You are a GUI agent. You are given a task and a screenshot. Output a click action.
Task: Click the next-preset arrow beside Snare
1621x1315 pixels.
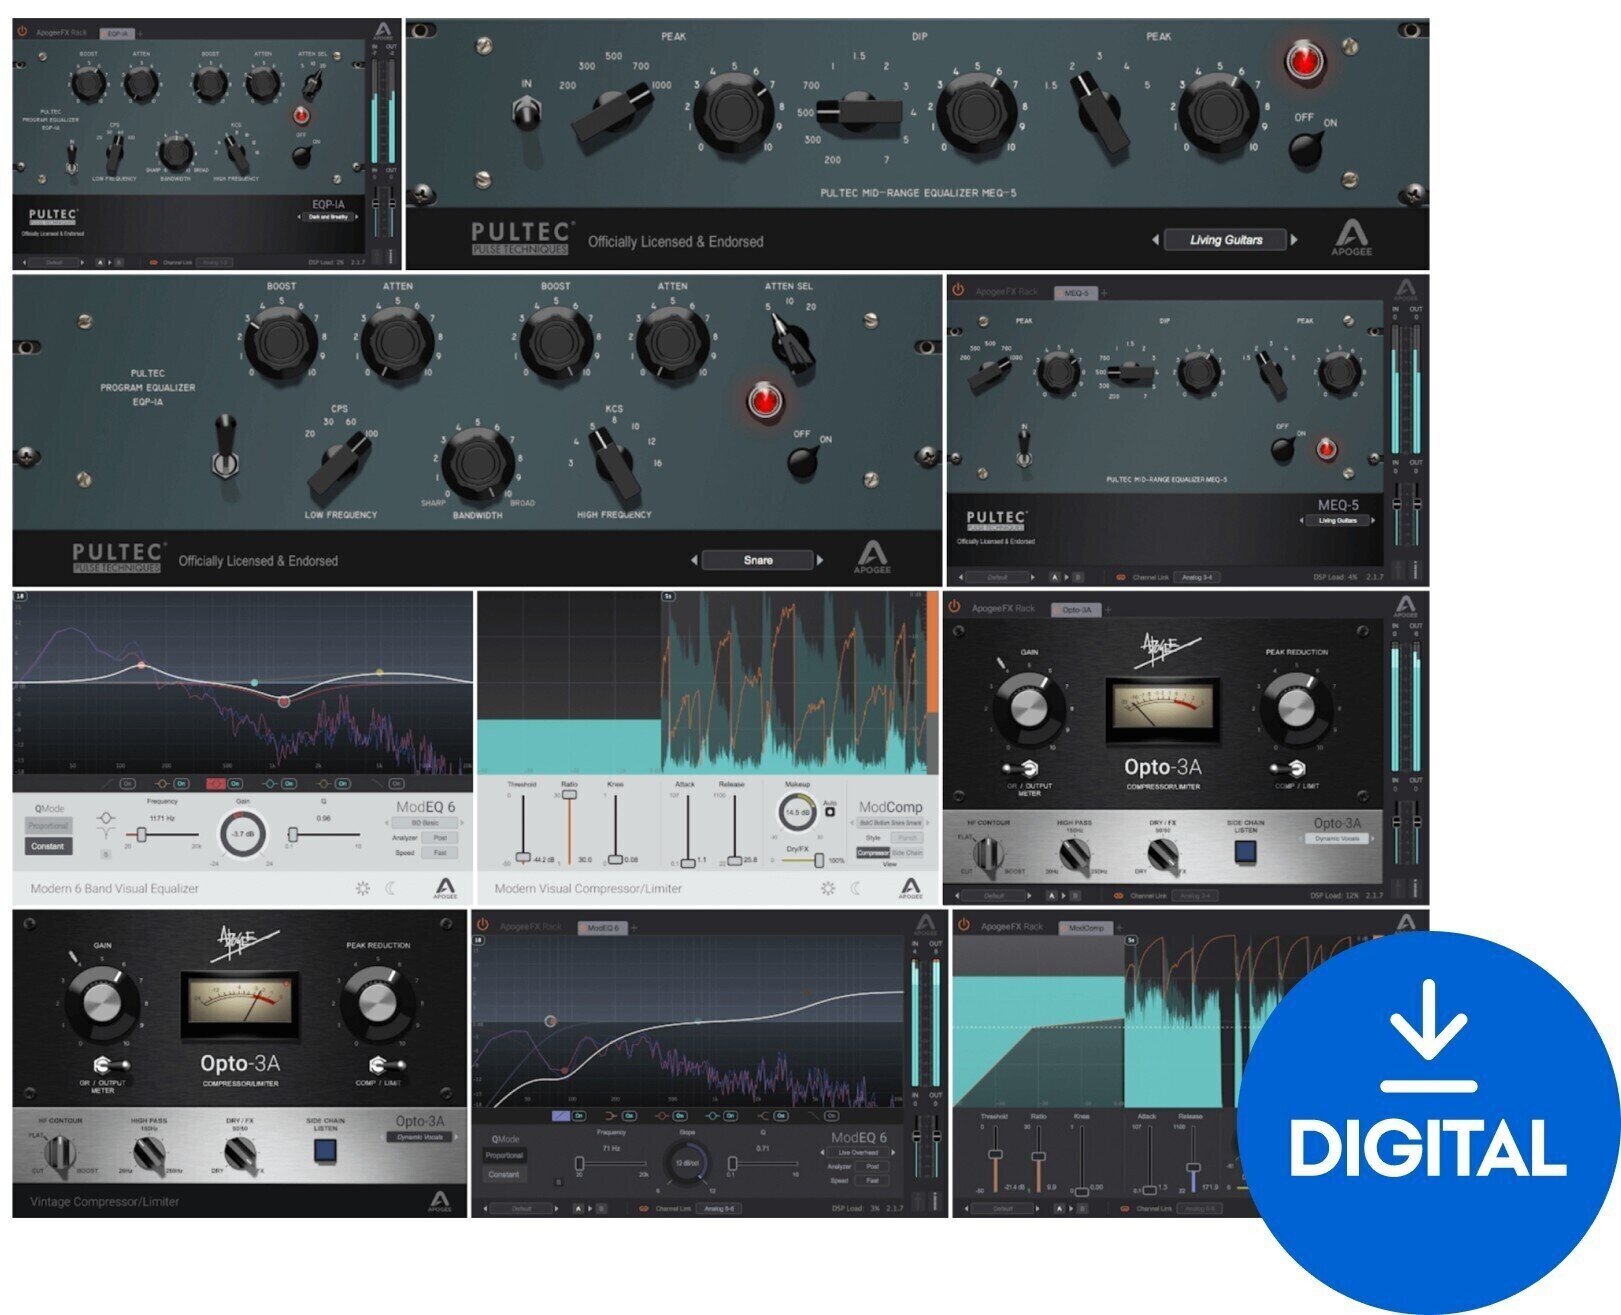[x=822, y=560]
